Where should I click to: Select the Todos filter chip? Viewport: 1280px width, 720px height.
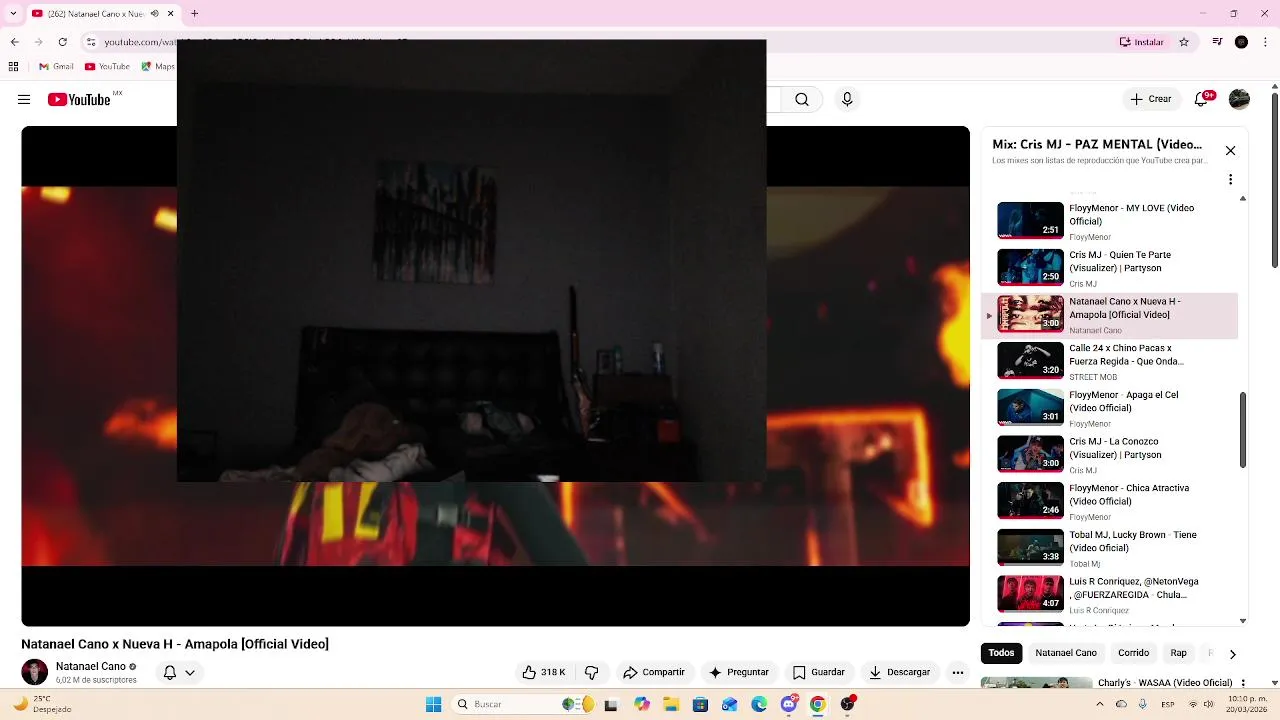point(1001,653)
